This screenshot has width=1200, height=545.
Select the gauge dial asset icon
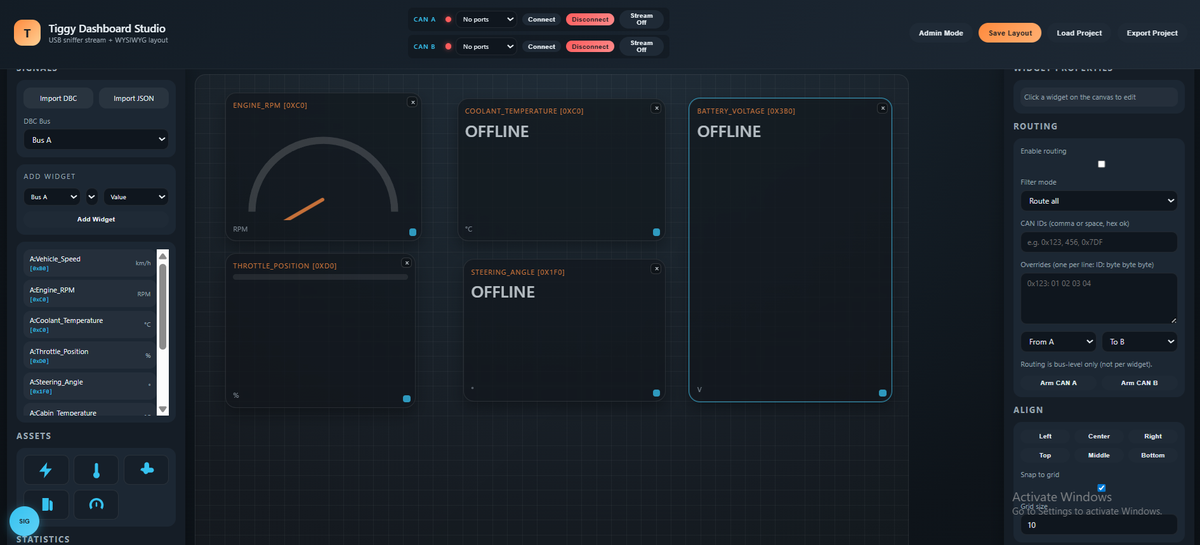tap(96, 504)
